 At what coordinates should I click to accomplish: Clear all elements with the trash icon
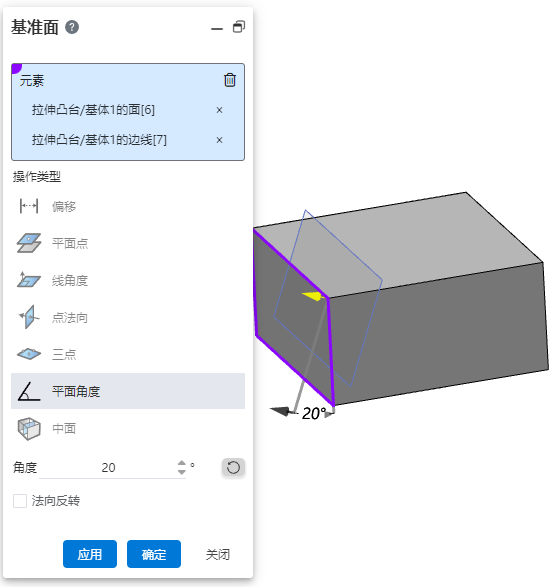pos(230,80)
